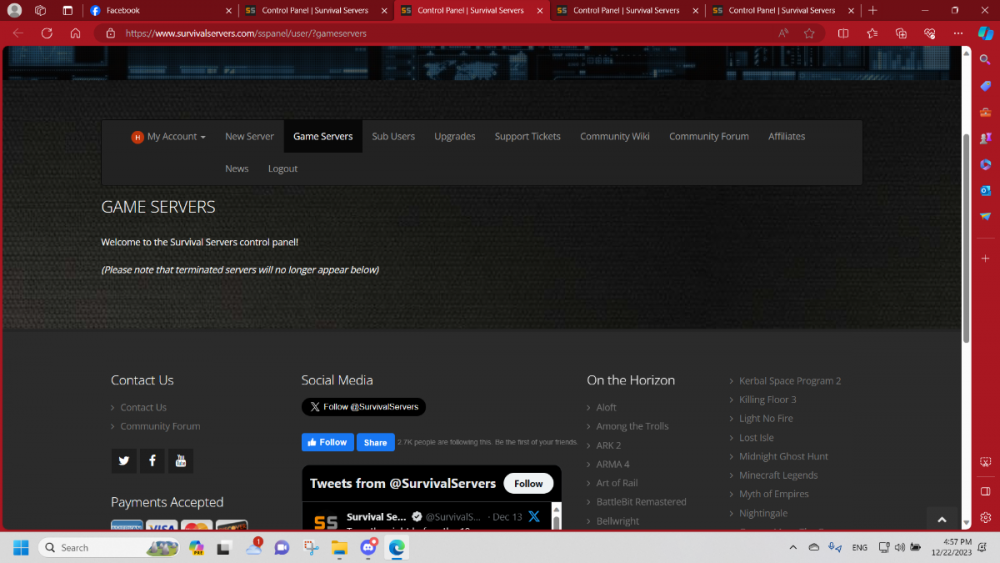
Task: Open the Chat icon in the taskbar
Action: coord(282,547)
